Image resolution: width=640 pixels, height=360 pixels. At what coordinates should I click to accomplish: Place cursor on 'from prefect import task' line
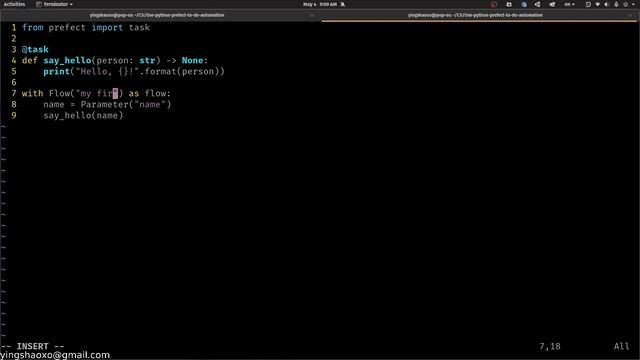86,27
